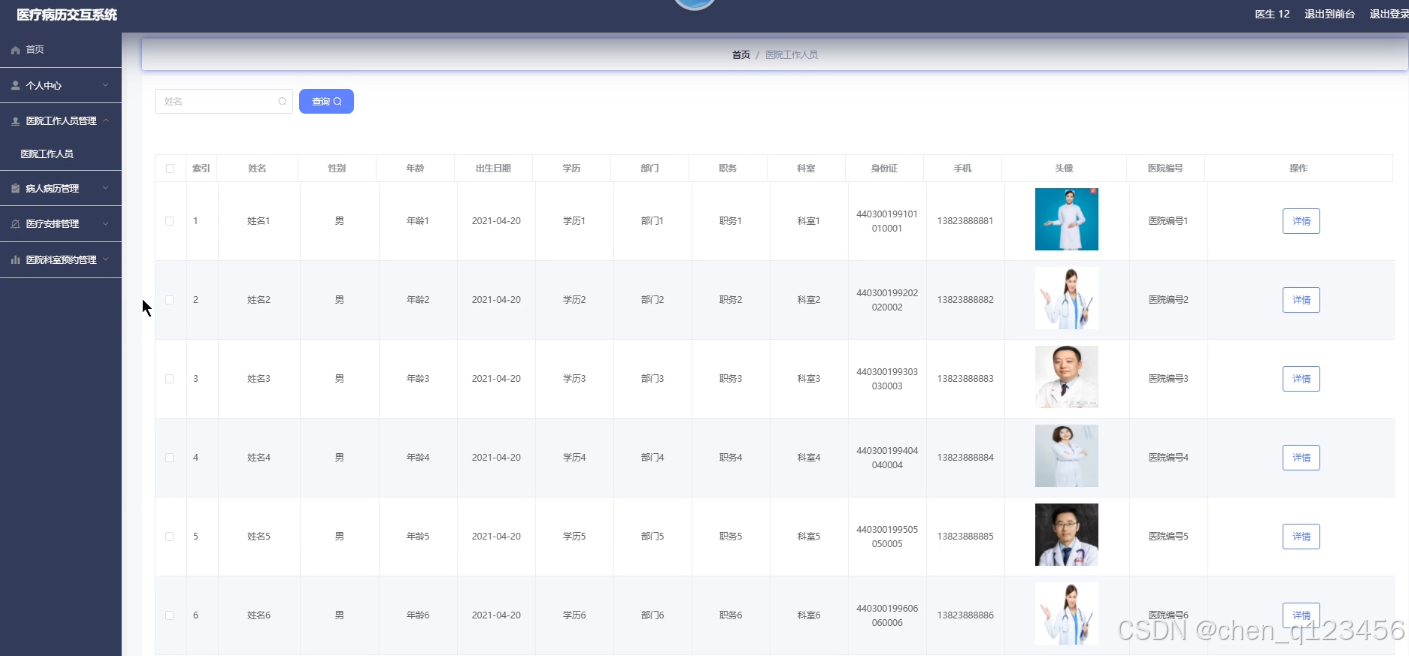Click 退出登录 in the top bar

(x=1389, y=14)
